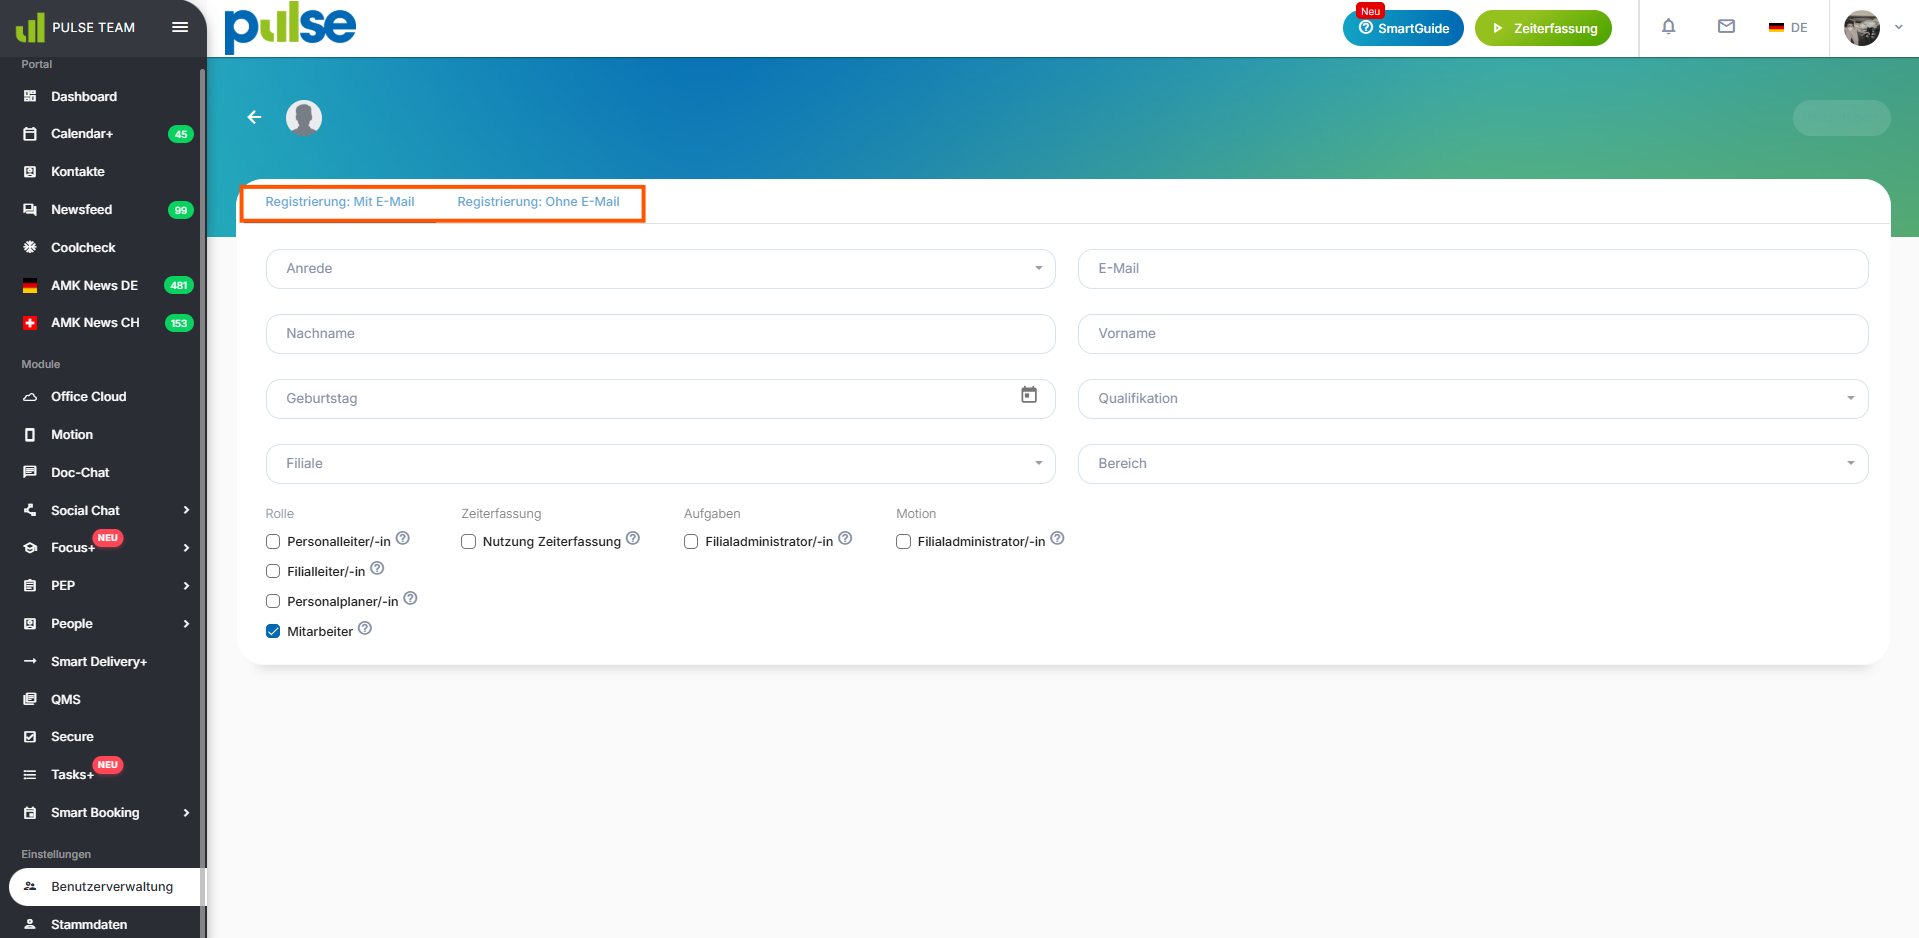Open the SmartGuide button
The height and width of the screenshot is (938, 1919).
[1403, 28]
